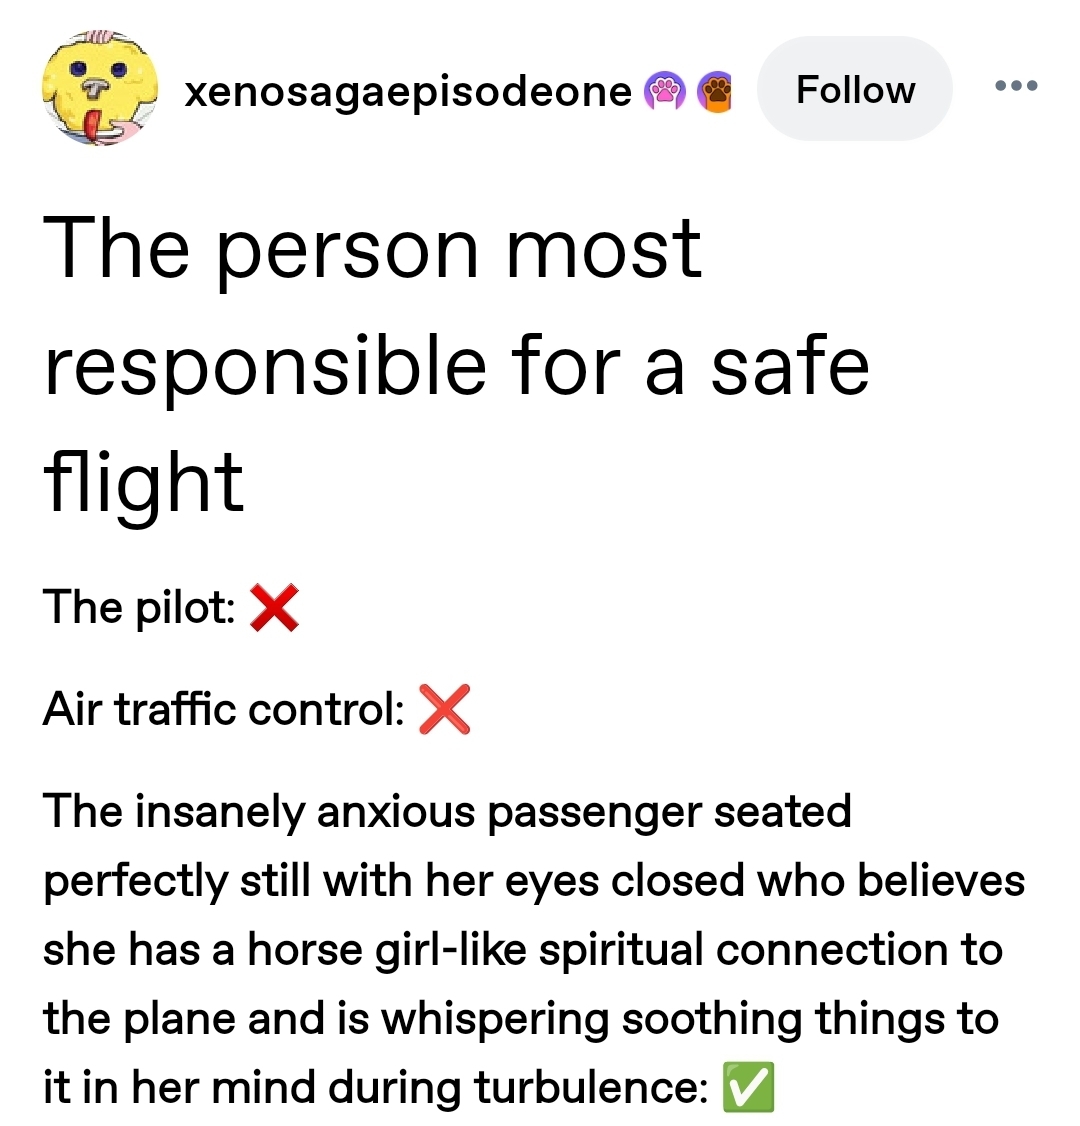Click the purple paw badge
Image resolution: width=1080 pixels, height=1126 pixels.
pyautogui.click(x=664, y=92)
